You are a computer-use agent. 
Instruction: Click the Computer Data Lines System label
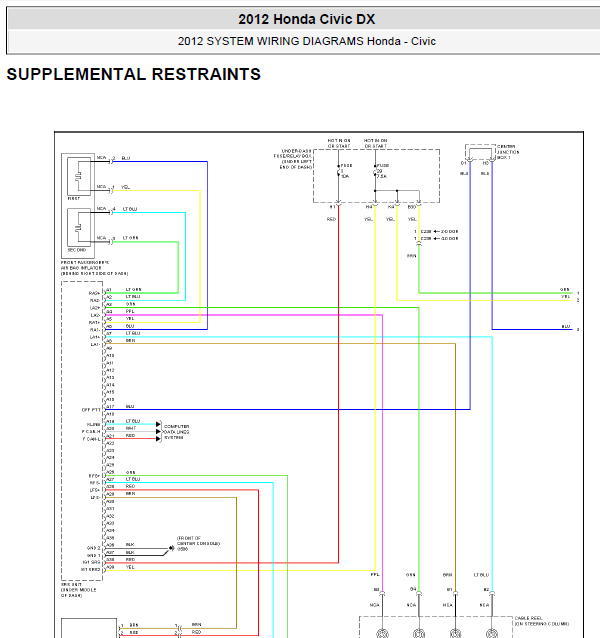pyautogui.click(x=177, y=432)
